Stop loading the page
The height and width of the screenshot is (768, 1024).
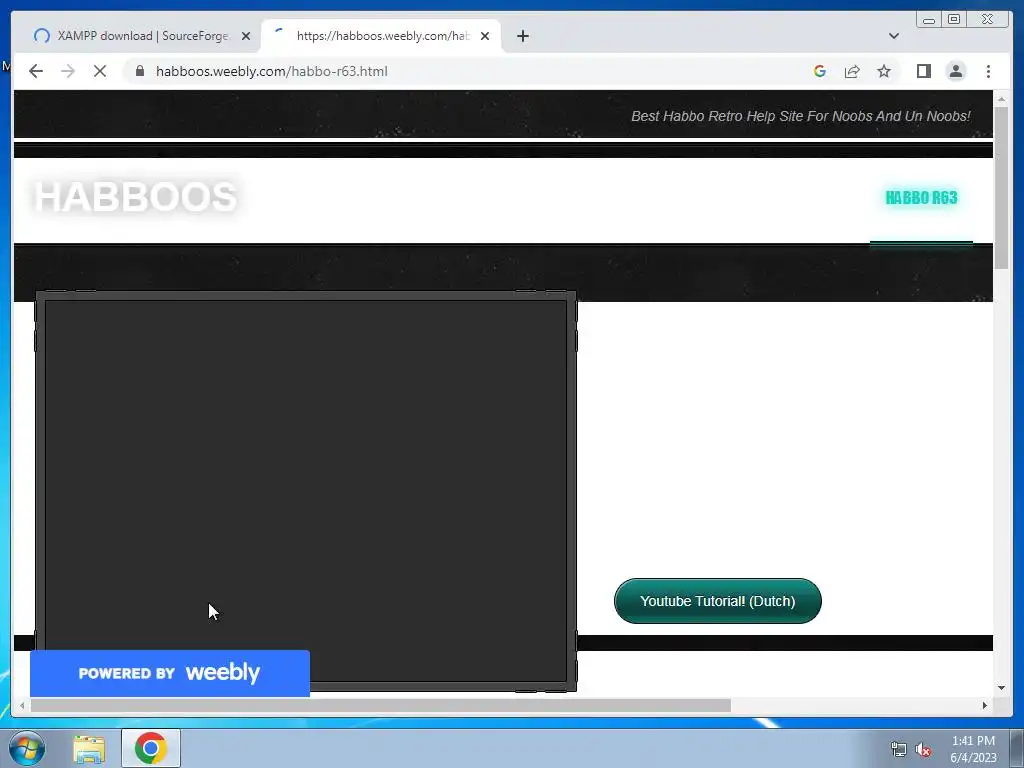100,71
